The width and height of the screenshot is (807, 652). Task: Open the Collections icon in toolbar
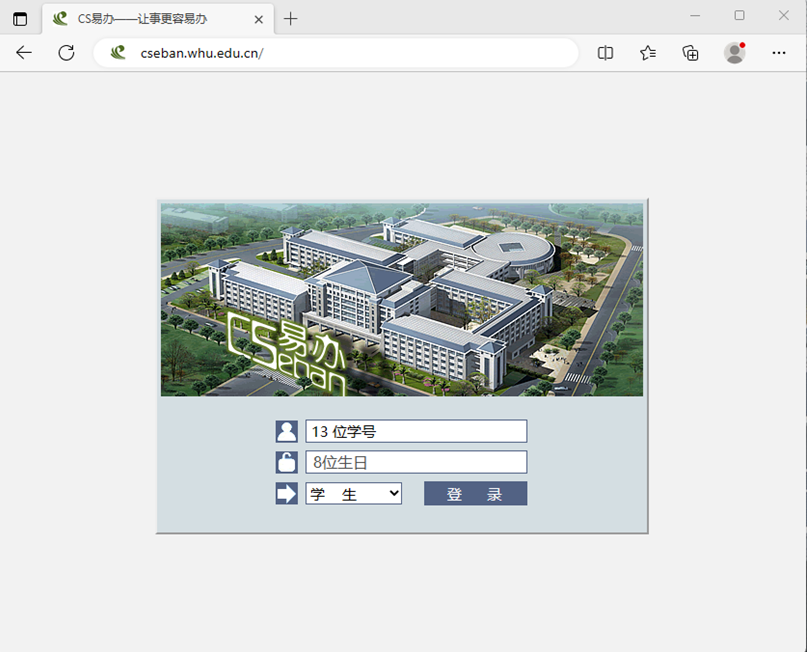pyautogui.click(x=691, y=53)
